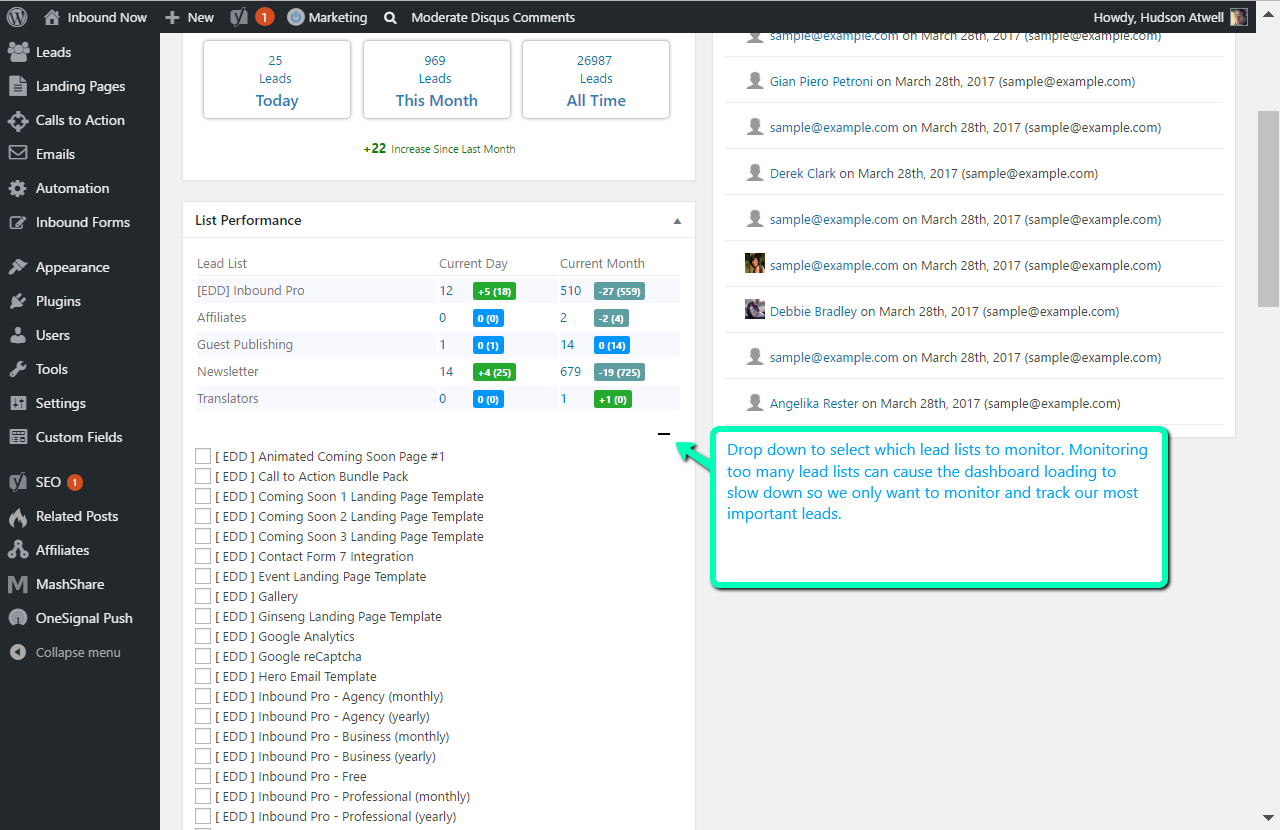Click the -19 (725) badge for Newsletter
The image size is (1280, 830).
[x=619, y=372]
